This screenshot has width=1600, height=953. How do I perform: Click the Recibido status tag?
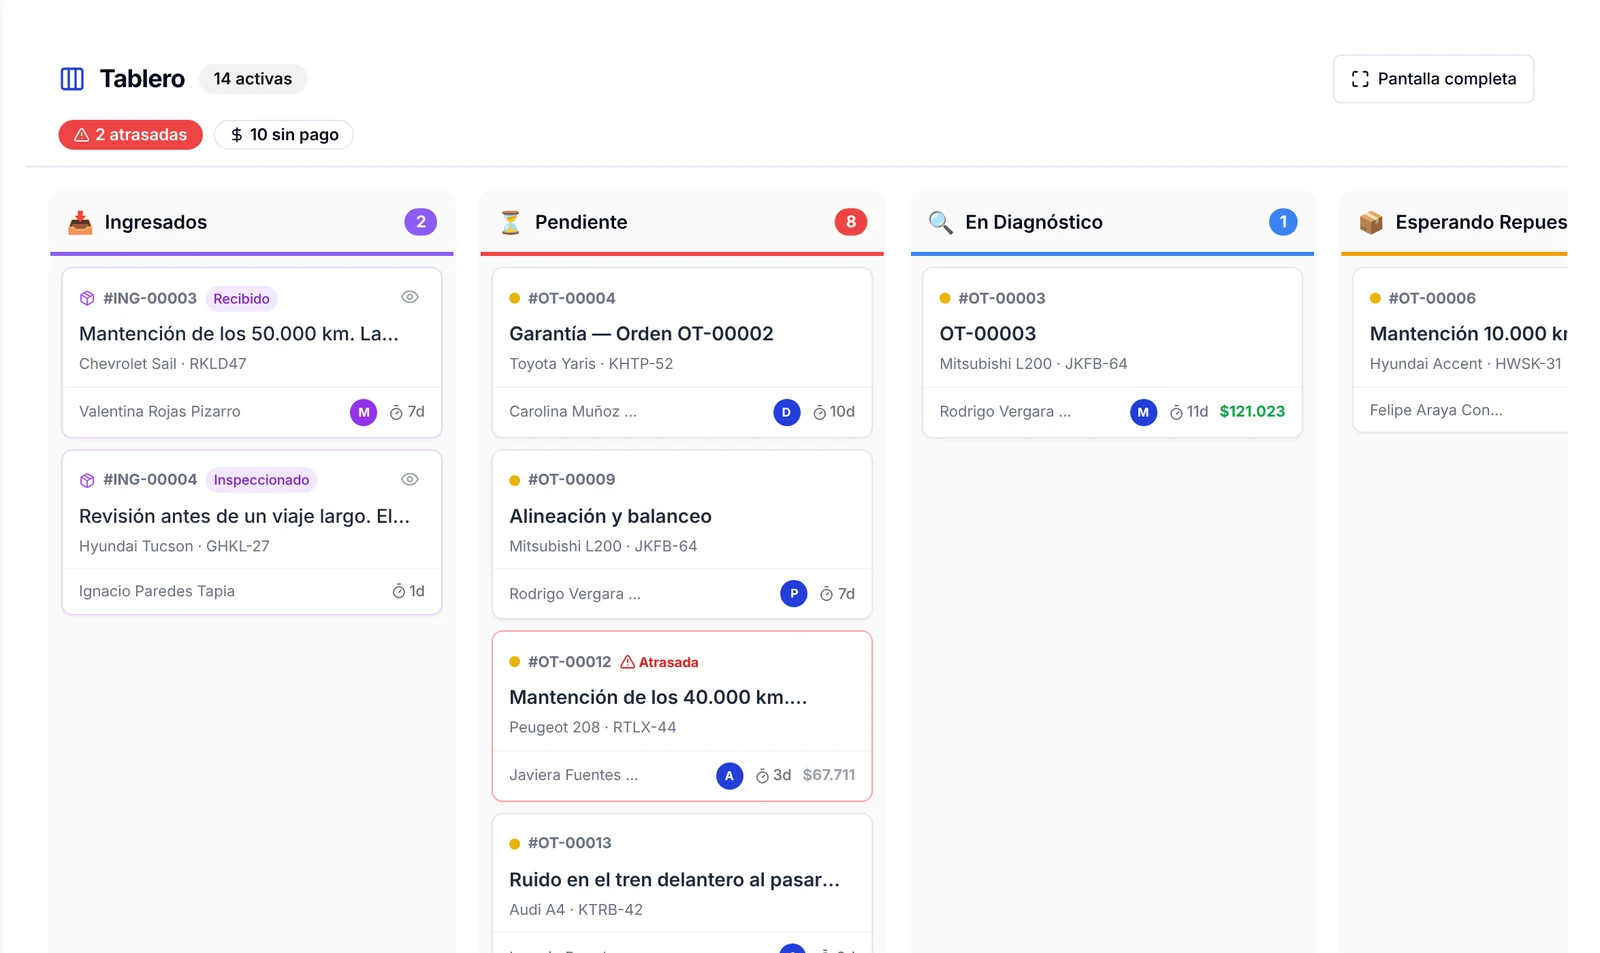tap(241, 299)
